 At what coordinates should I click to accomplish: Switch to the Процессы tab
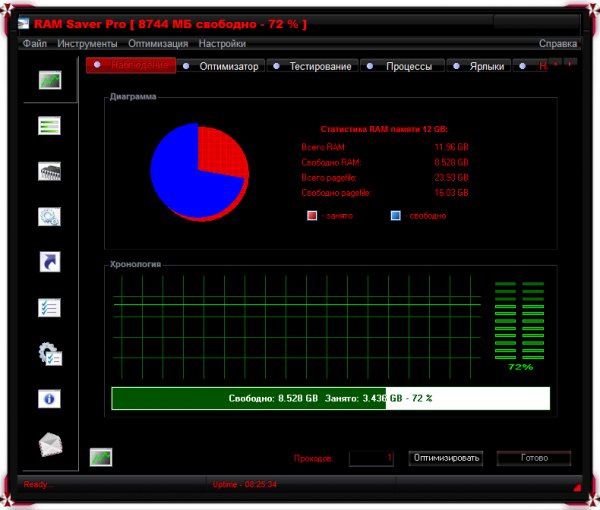pyautogui.click(x=403, y=66)
